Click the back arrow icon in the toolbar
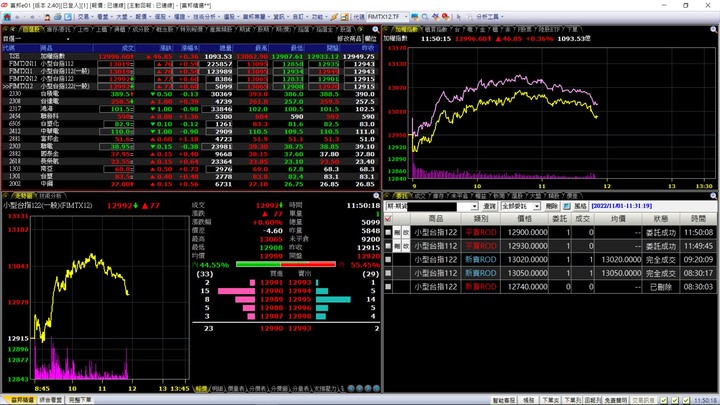Screen dimensions: 720x405 click(x=17, y=17)
